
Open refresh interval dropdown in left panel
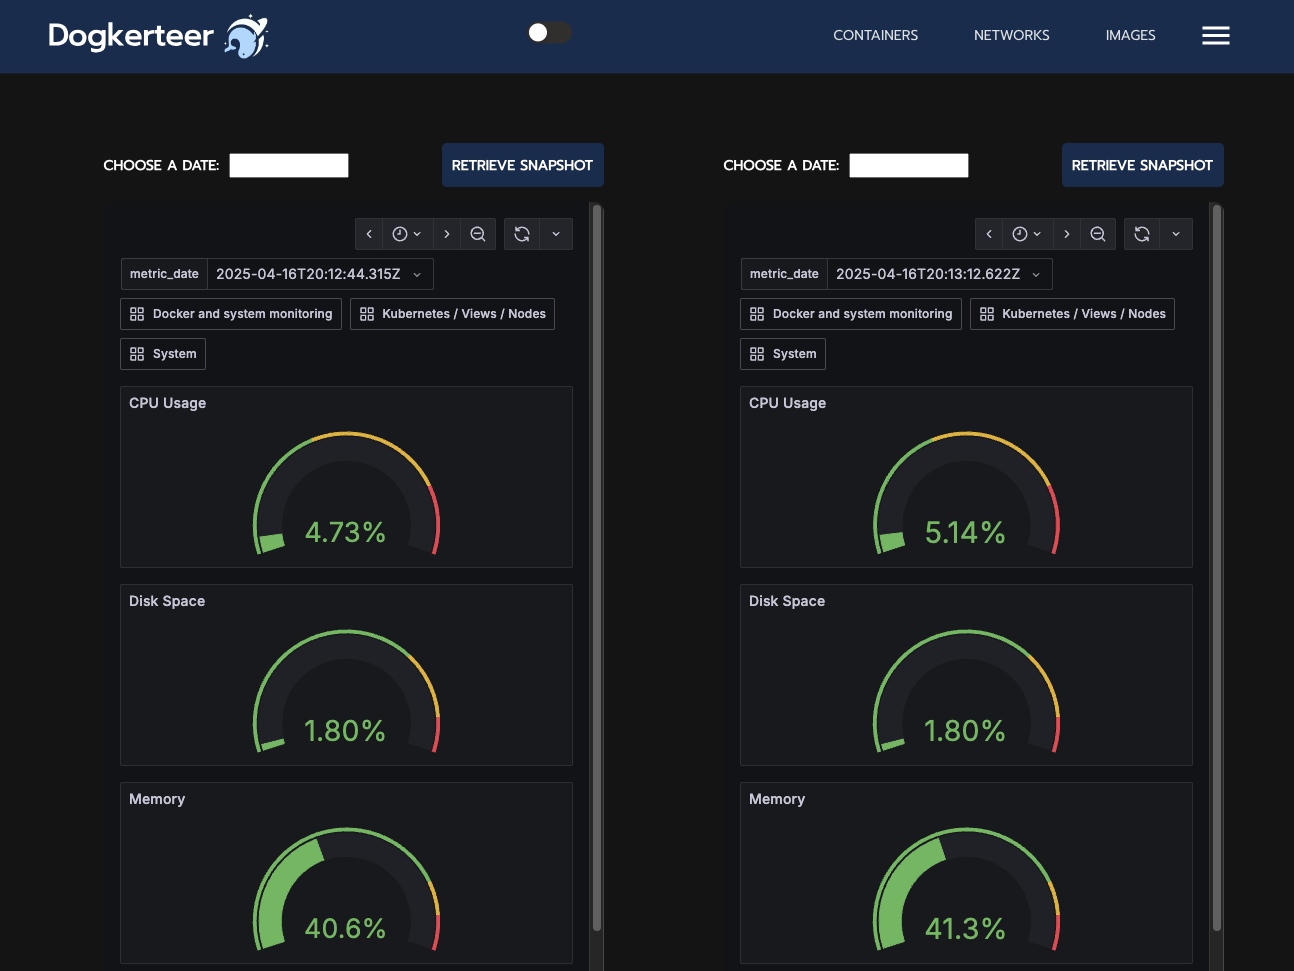coord(556,234)
